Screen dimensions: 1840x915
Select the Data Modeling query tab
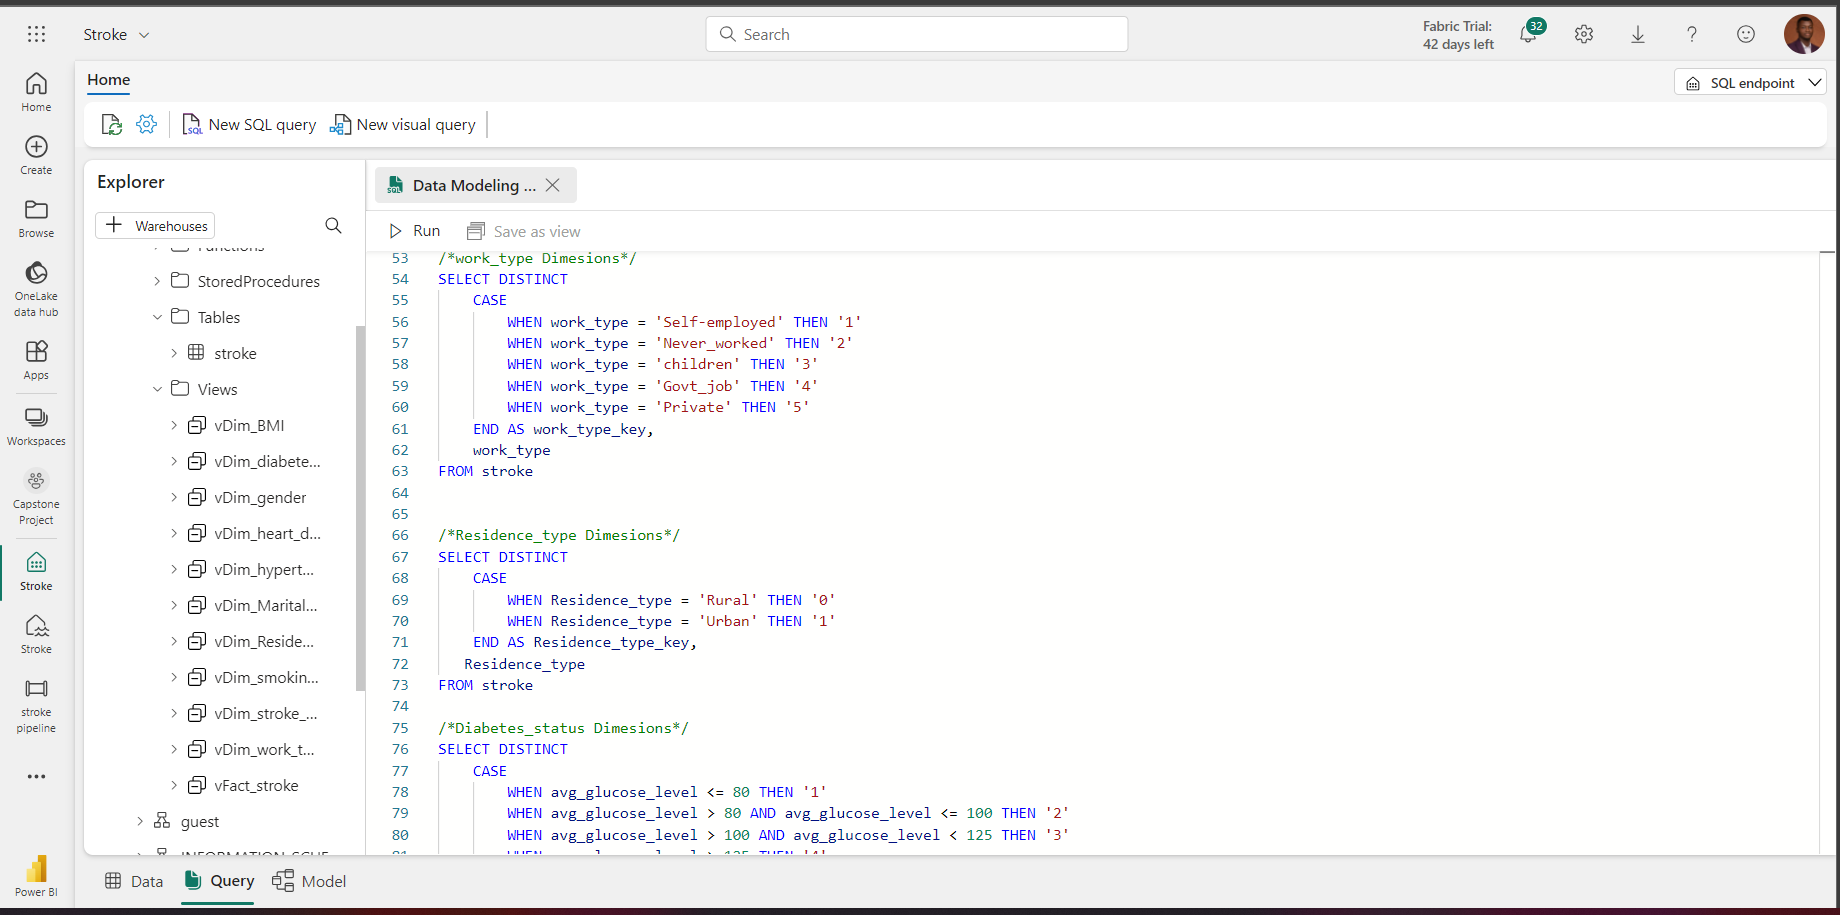[463, 184]
